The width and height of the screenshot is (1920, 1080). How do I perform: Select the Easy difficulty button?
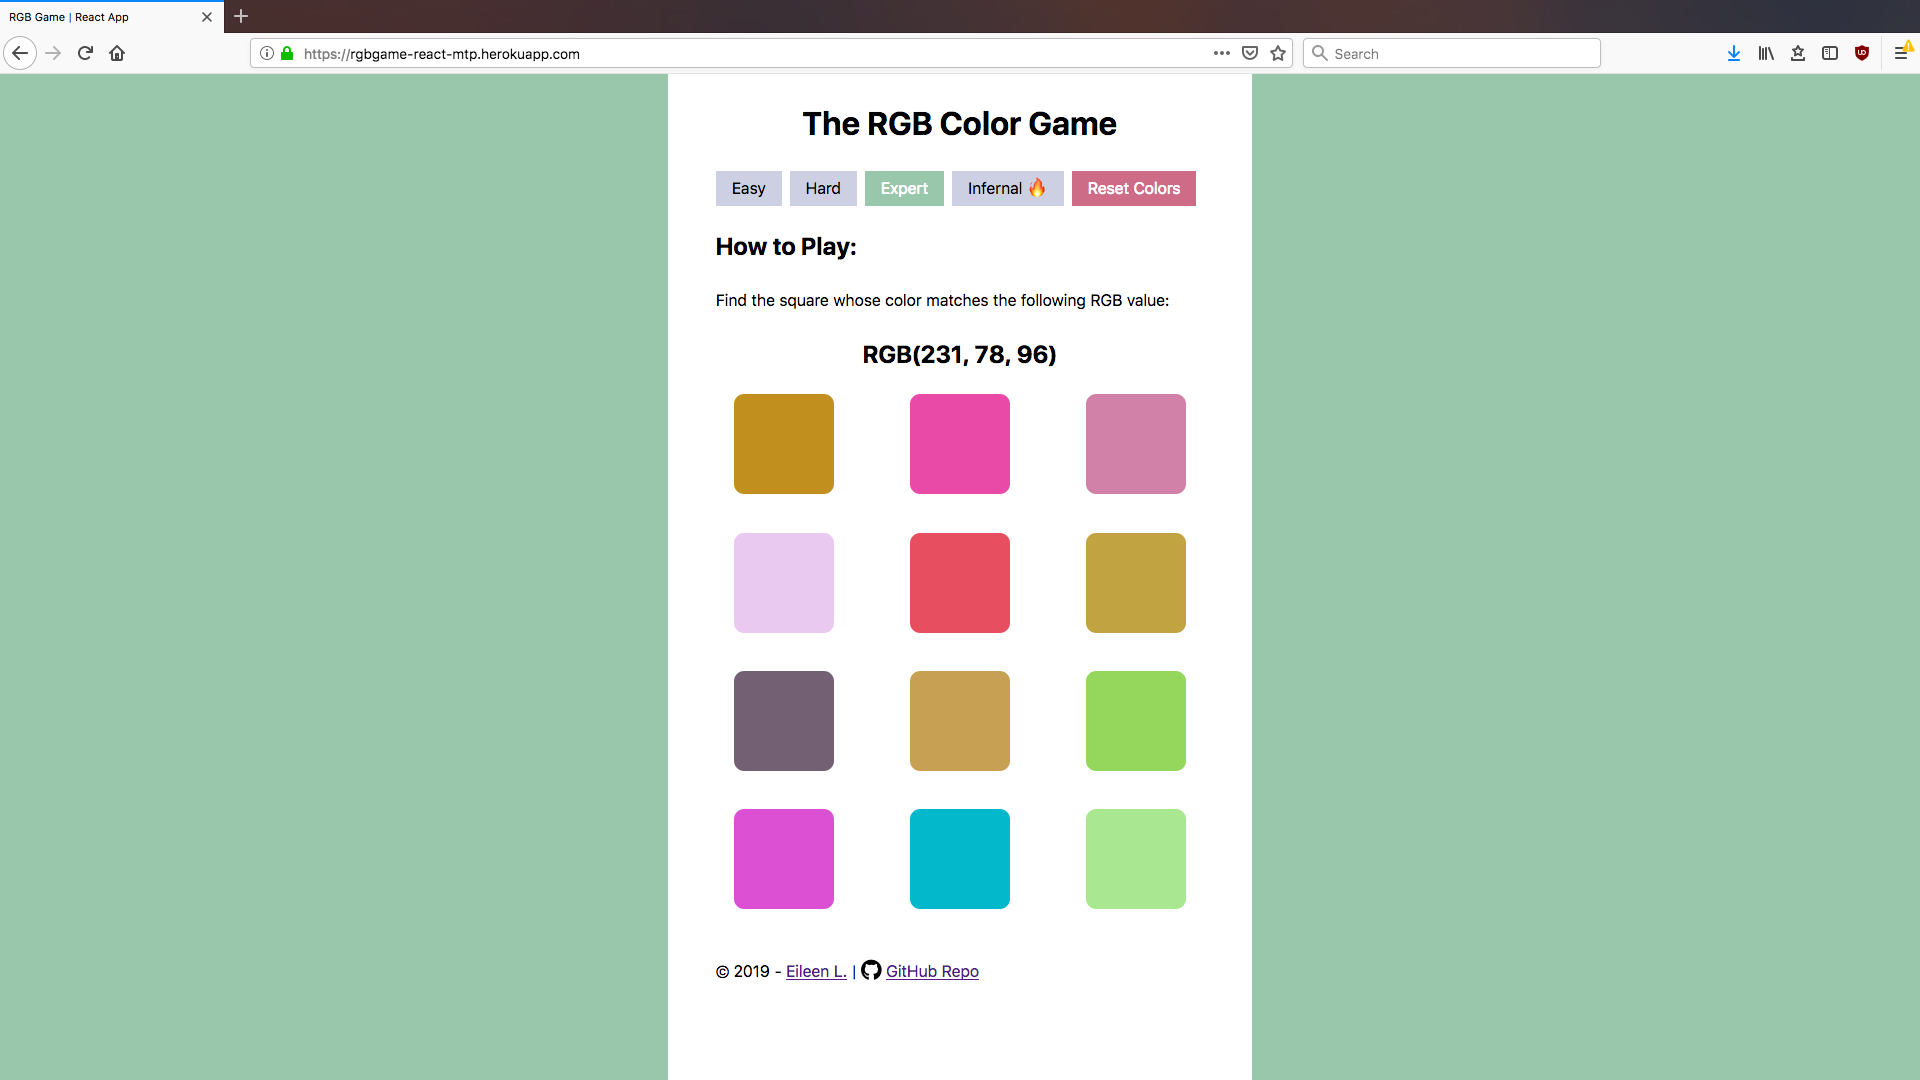(749, 187)
